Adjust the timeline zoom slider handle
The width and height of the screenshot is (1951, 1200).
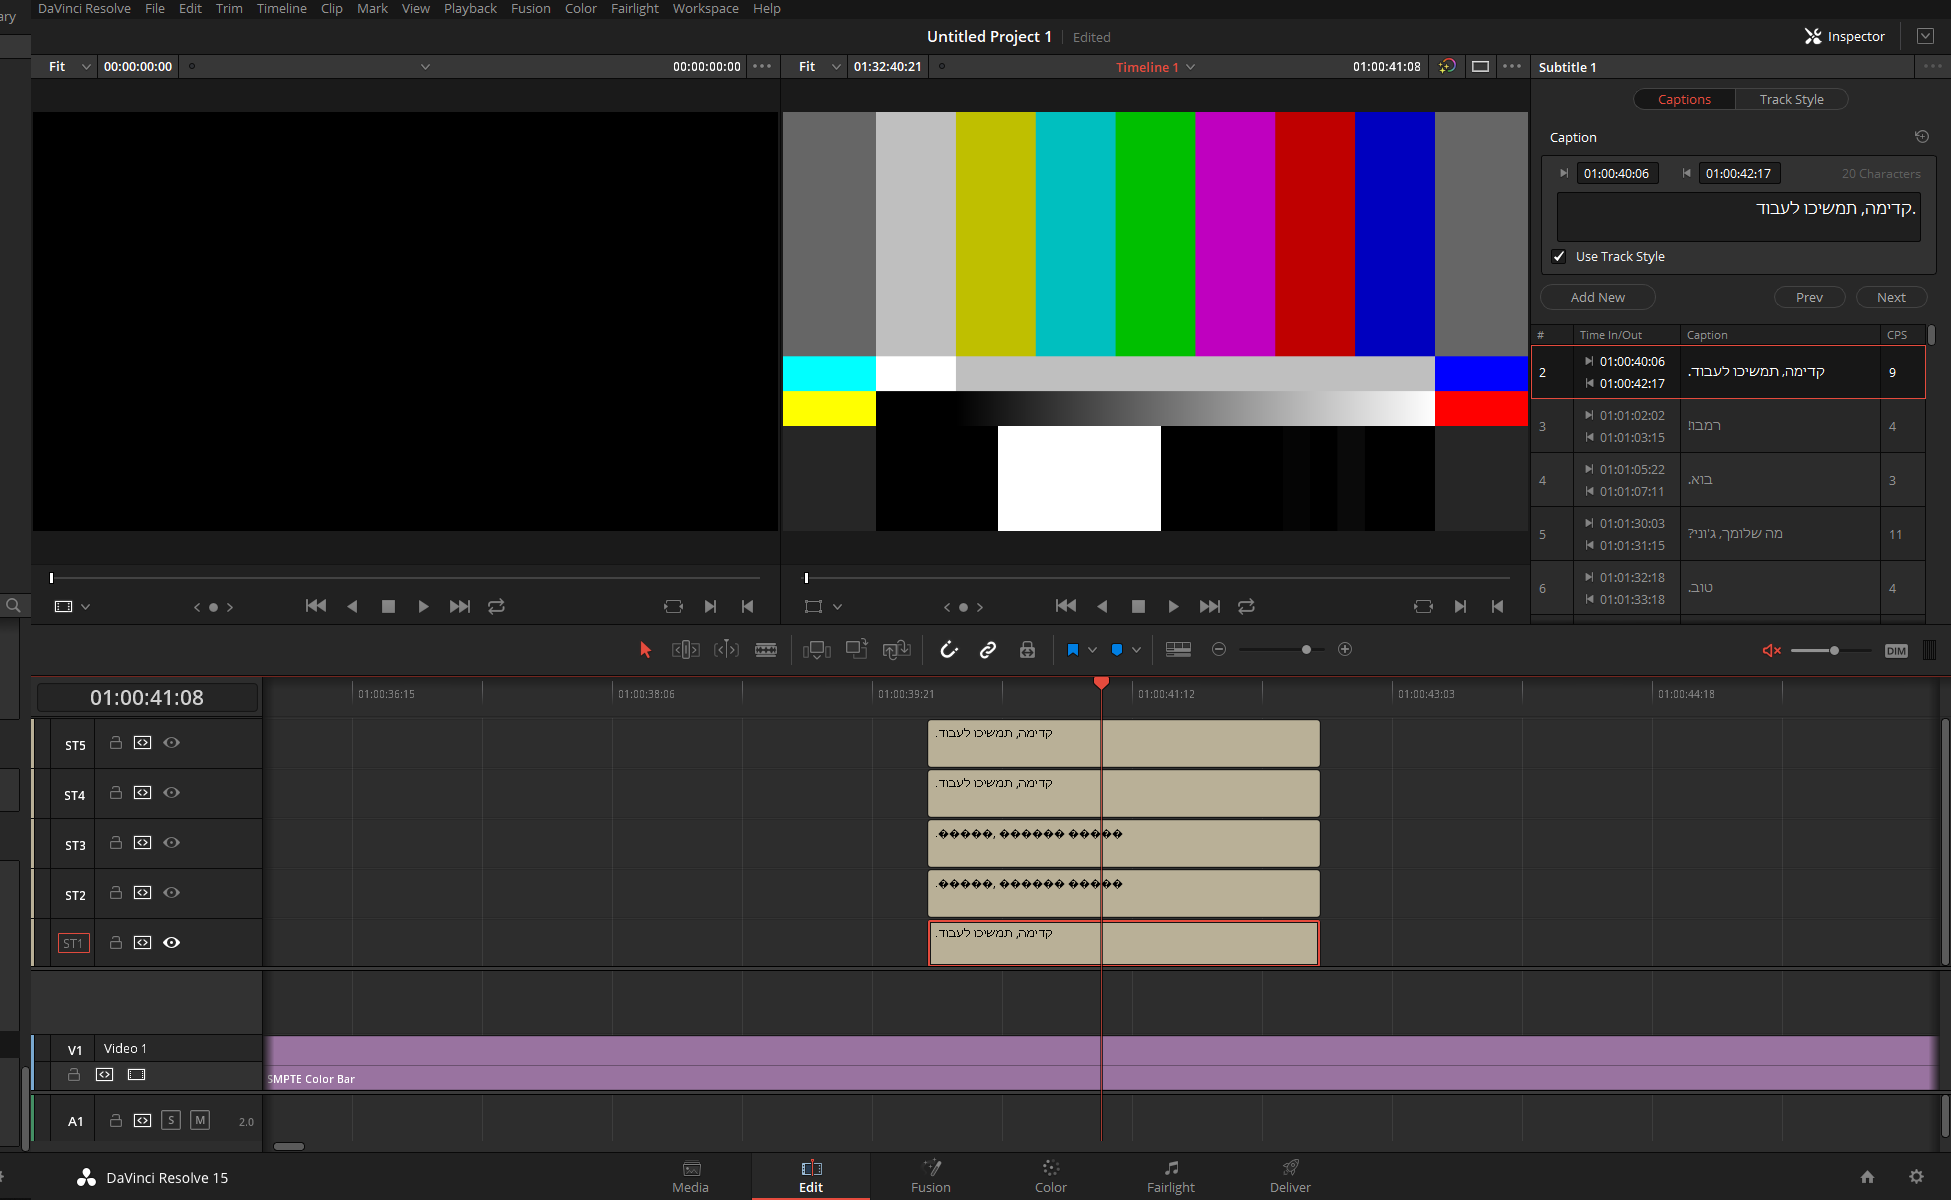pyautogui.click(x=1306, y=650)
